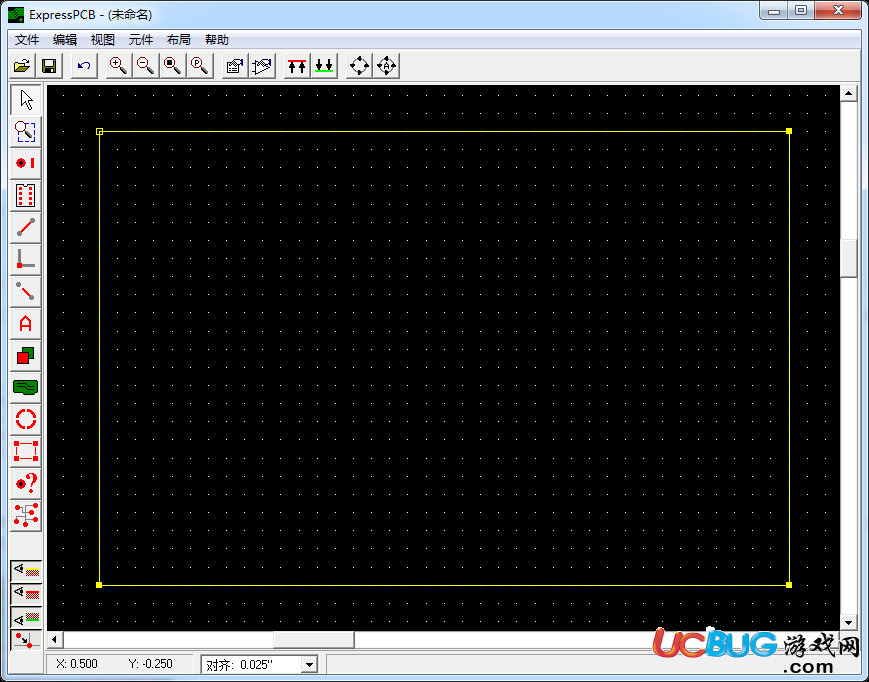Select the place filled plane tool
Viewport: 869px width, 682px height.
pos(25,387)
